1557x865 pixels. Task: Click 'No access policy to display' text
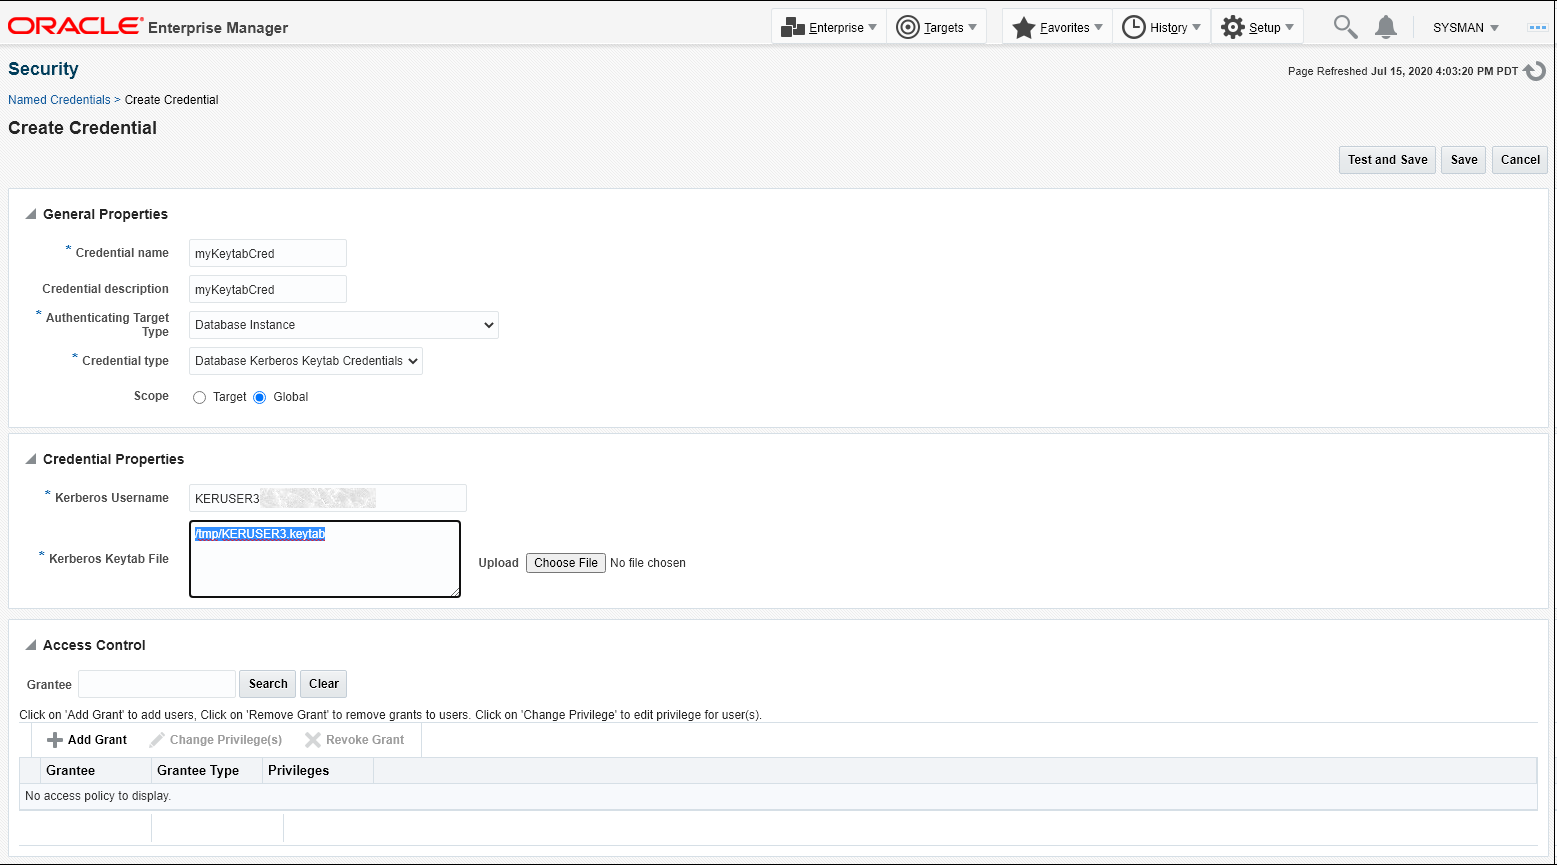(98, 796)
